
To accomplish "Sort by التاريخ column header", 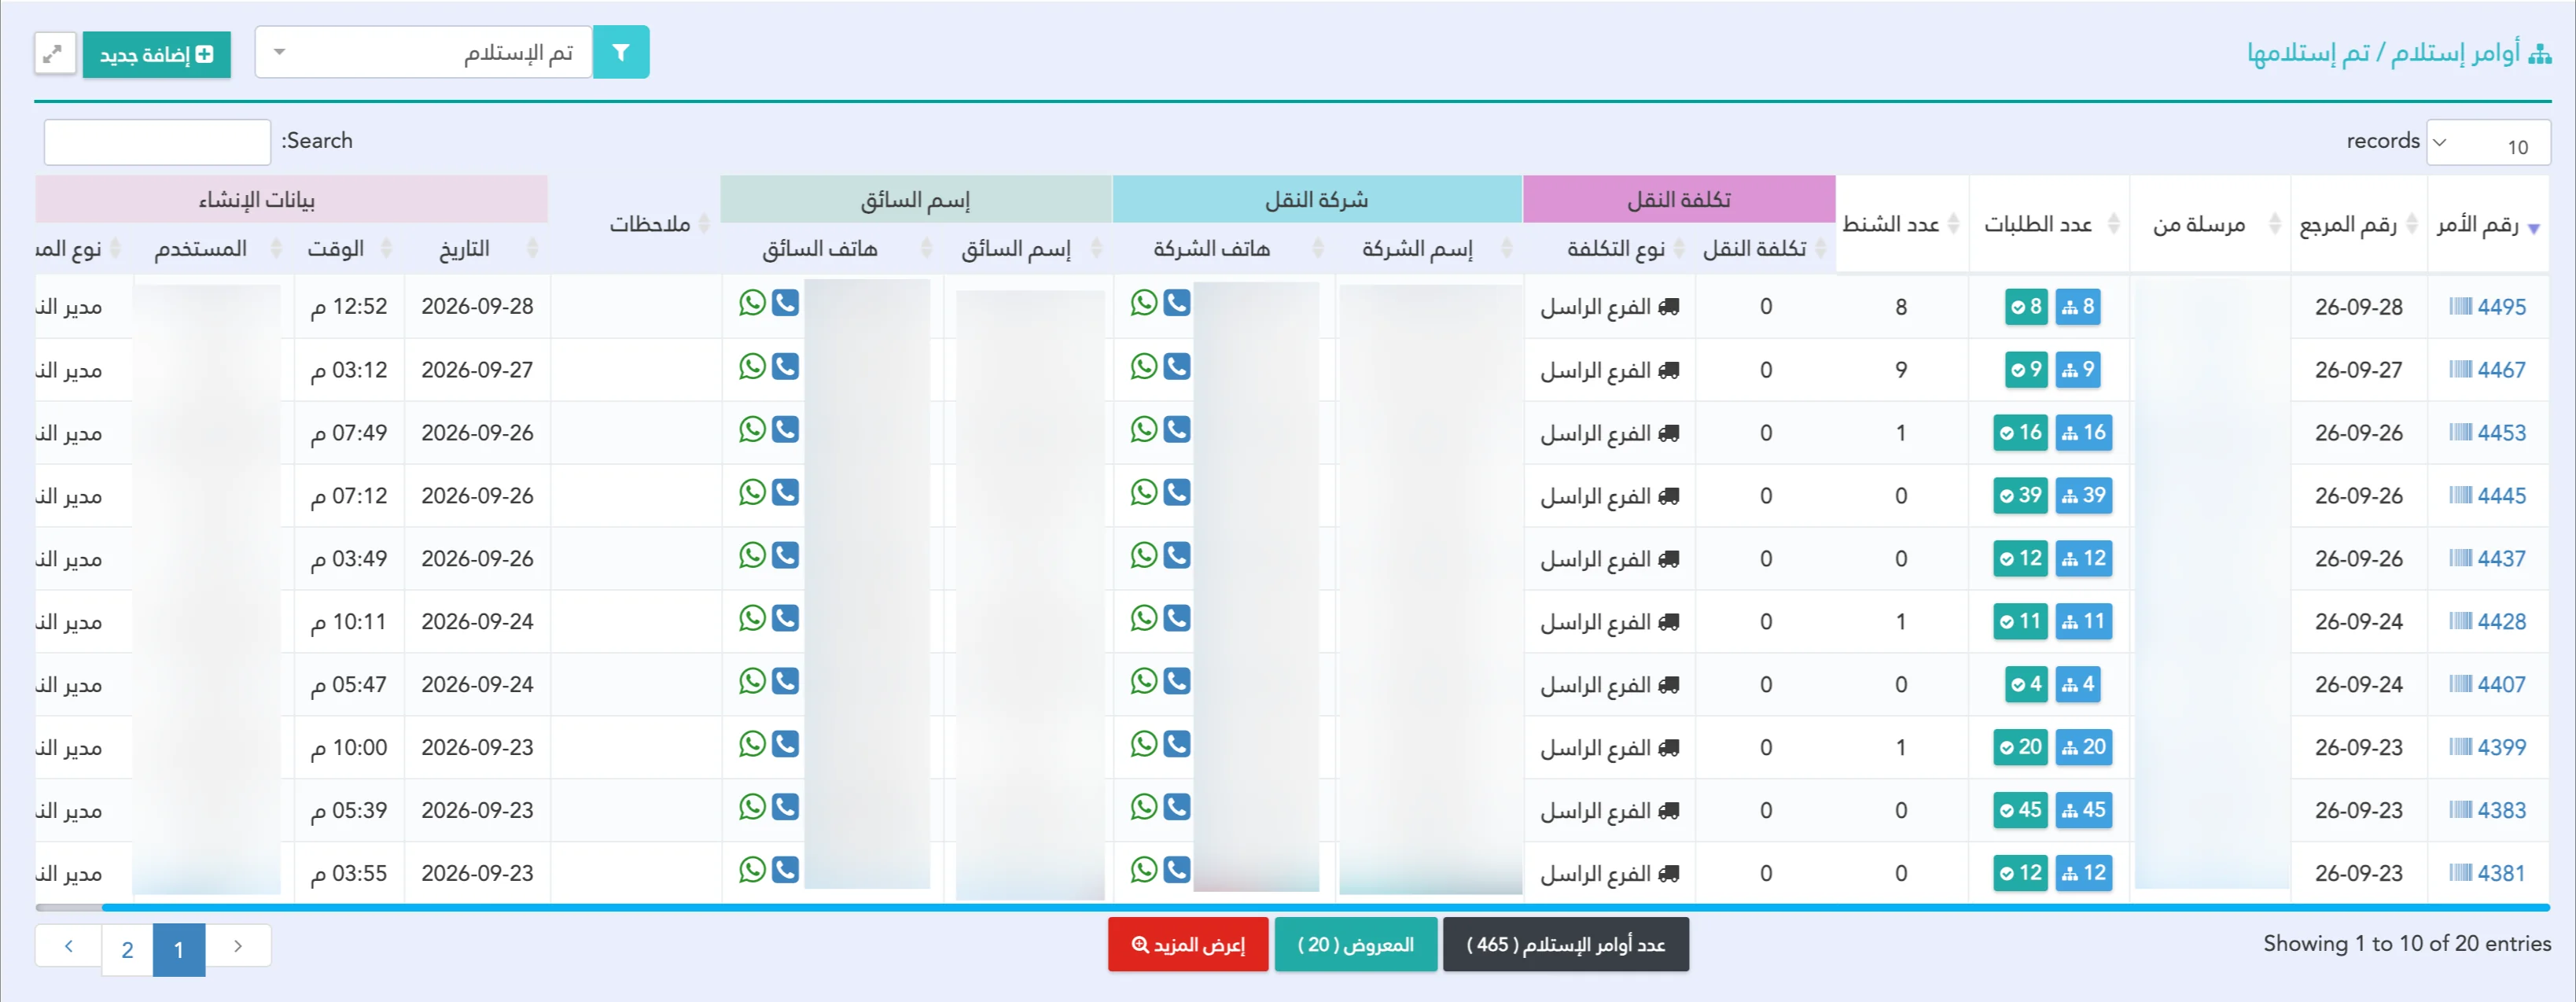I will 476,249.
